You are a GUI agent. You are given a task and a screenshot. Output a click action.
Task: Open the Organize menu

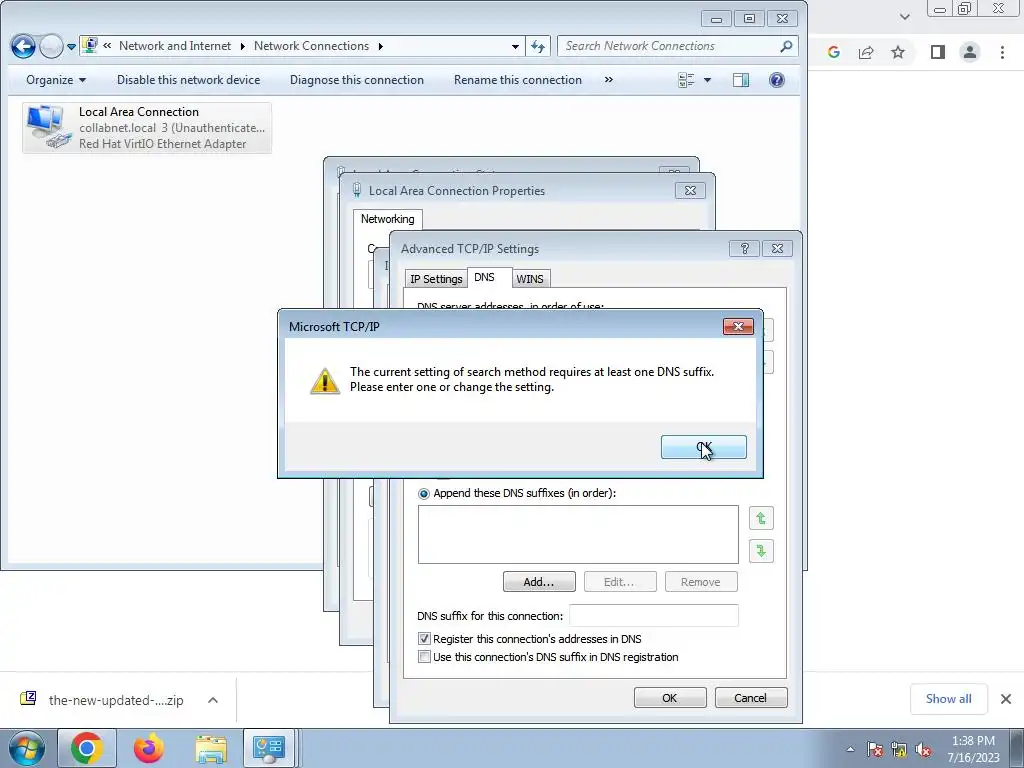[56, 80]
